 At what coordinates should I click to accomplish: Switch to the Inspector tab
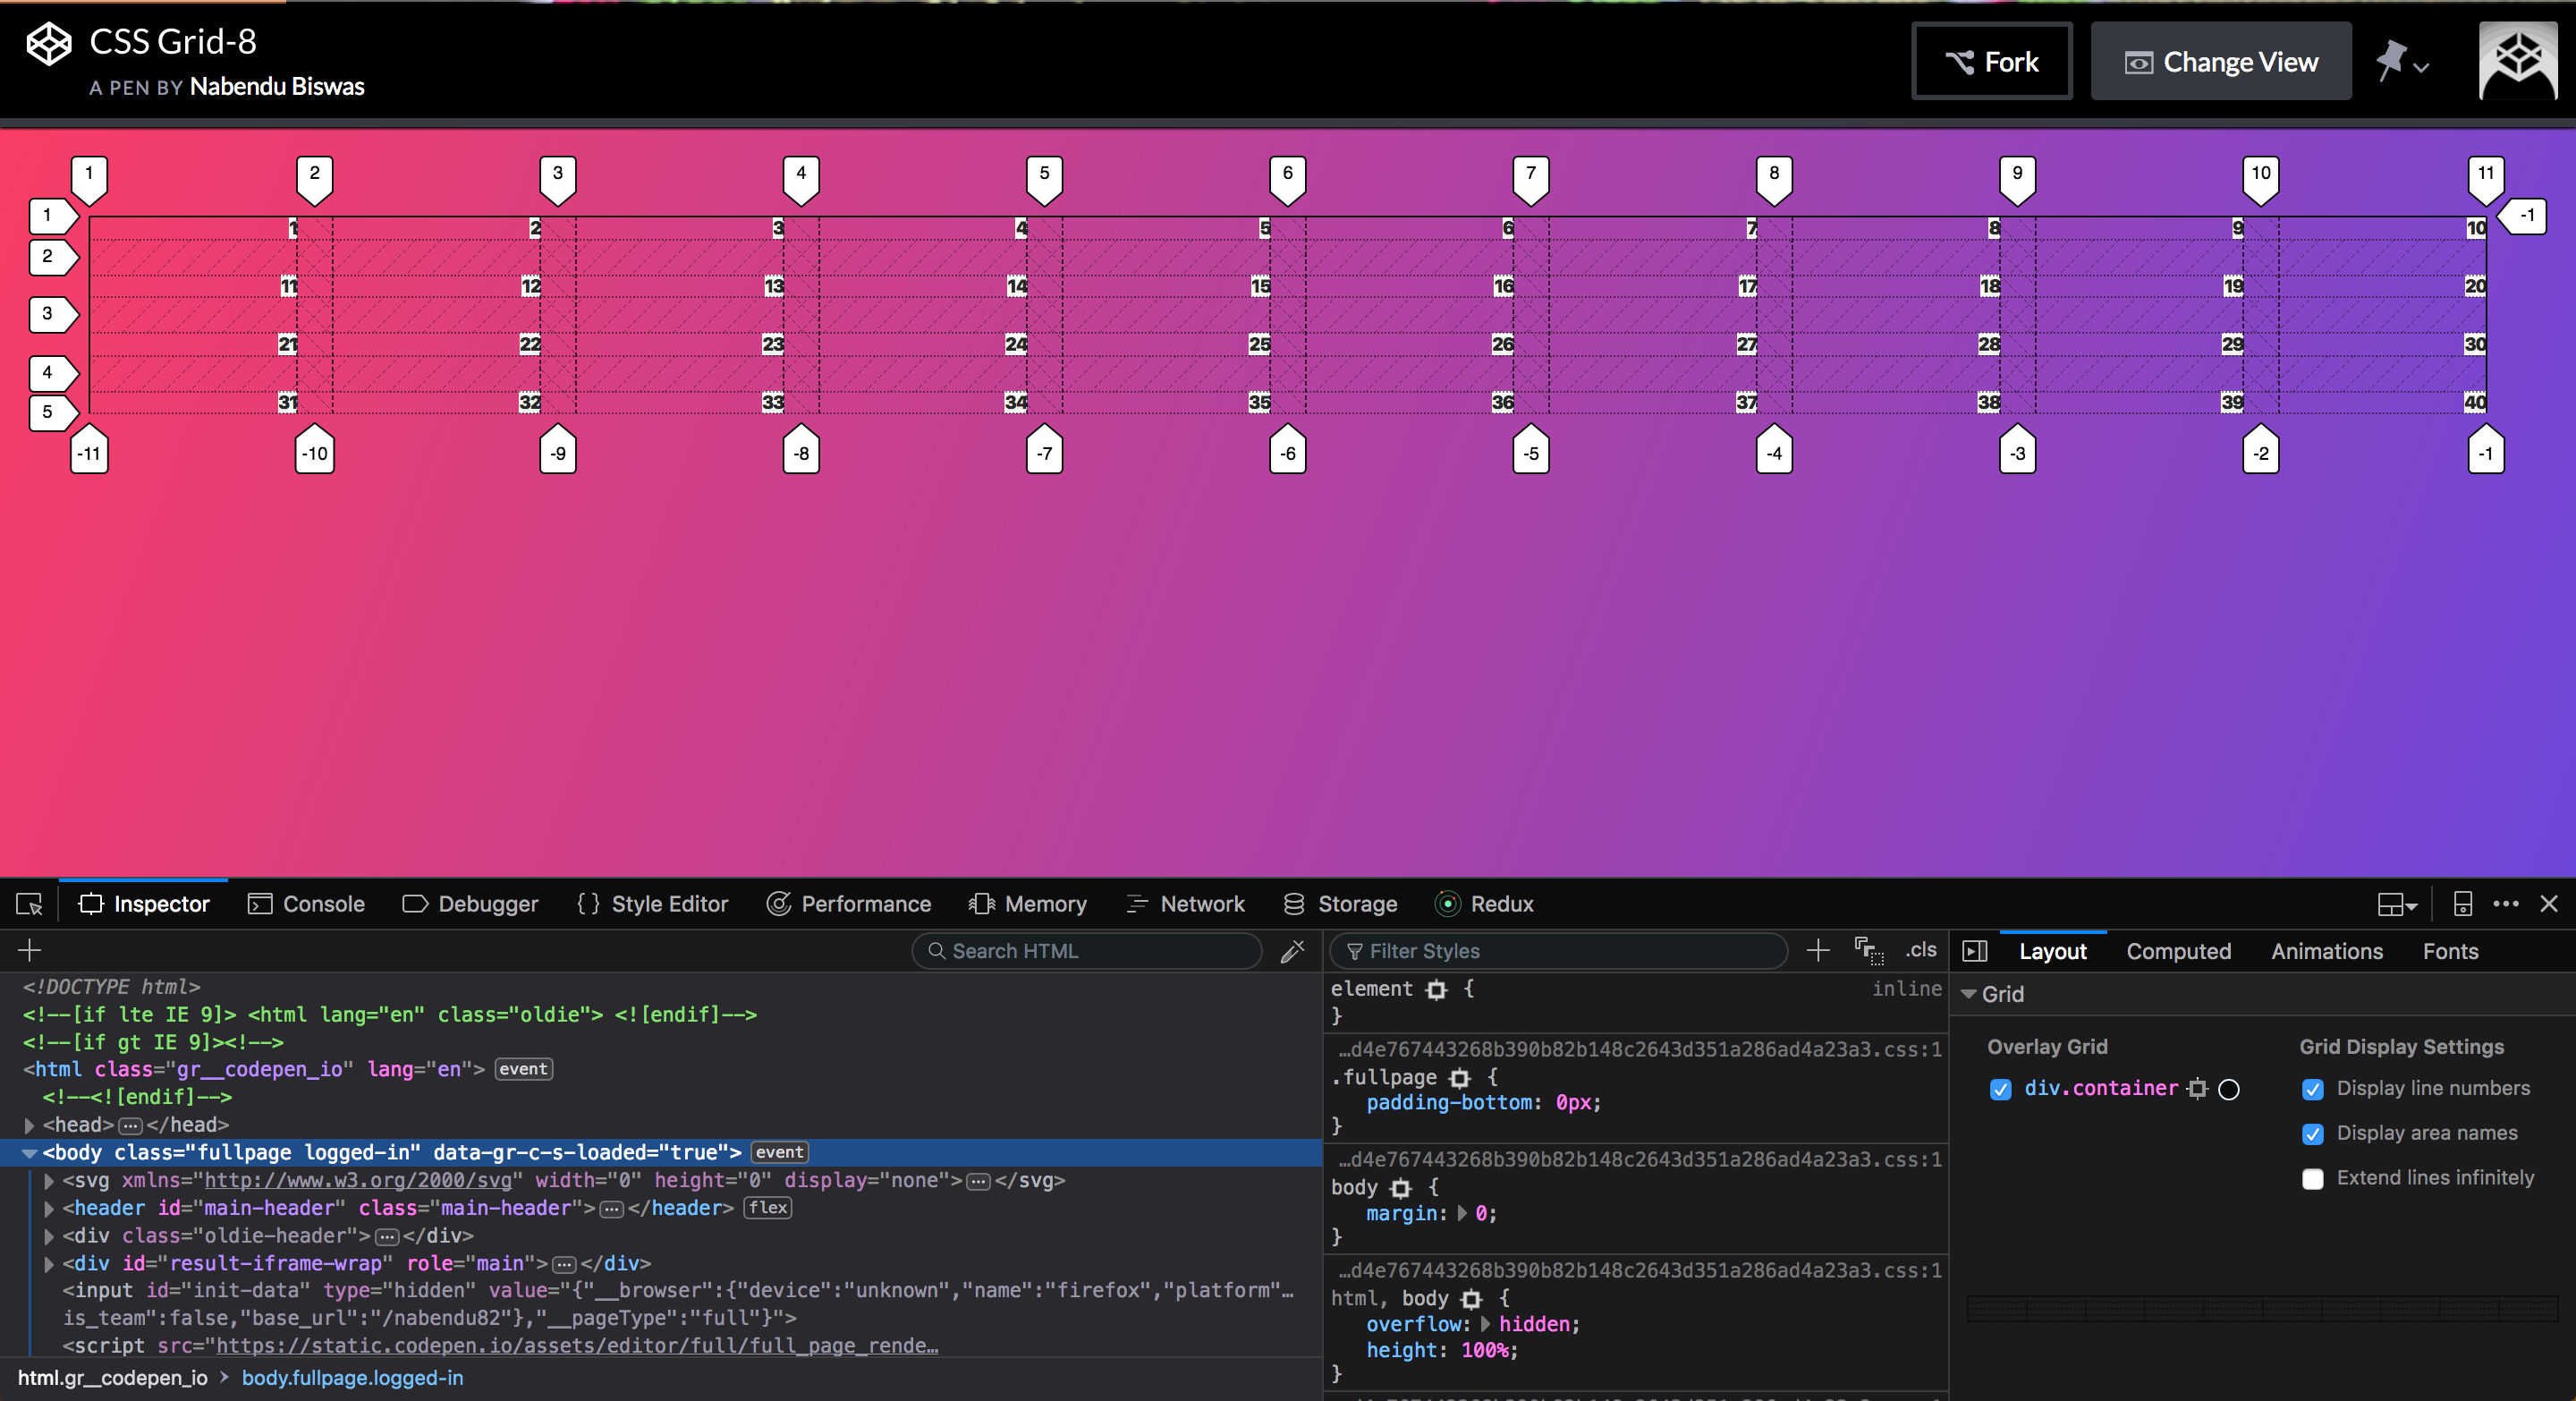[x=144, y=904]
